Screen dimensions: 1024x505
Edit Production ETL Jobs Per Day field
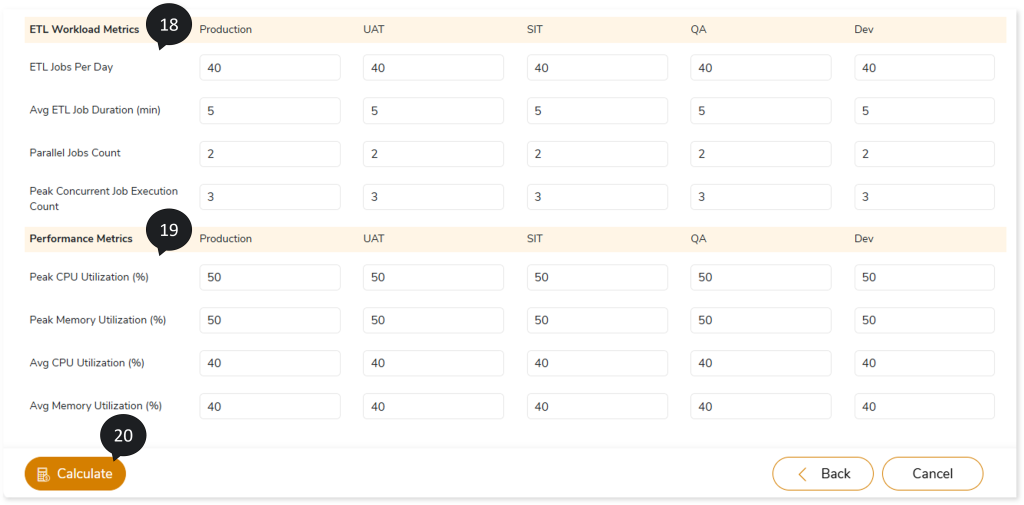(270, 68)
